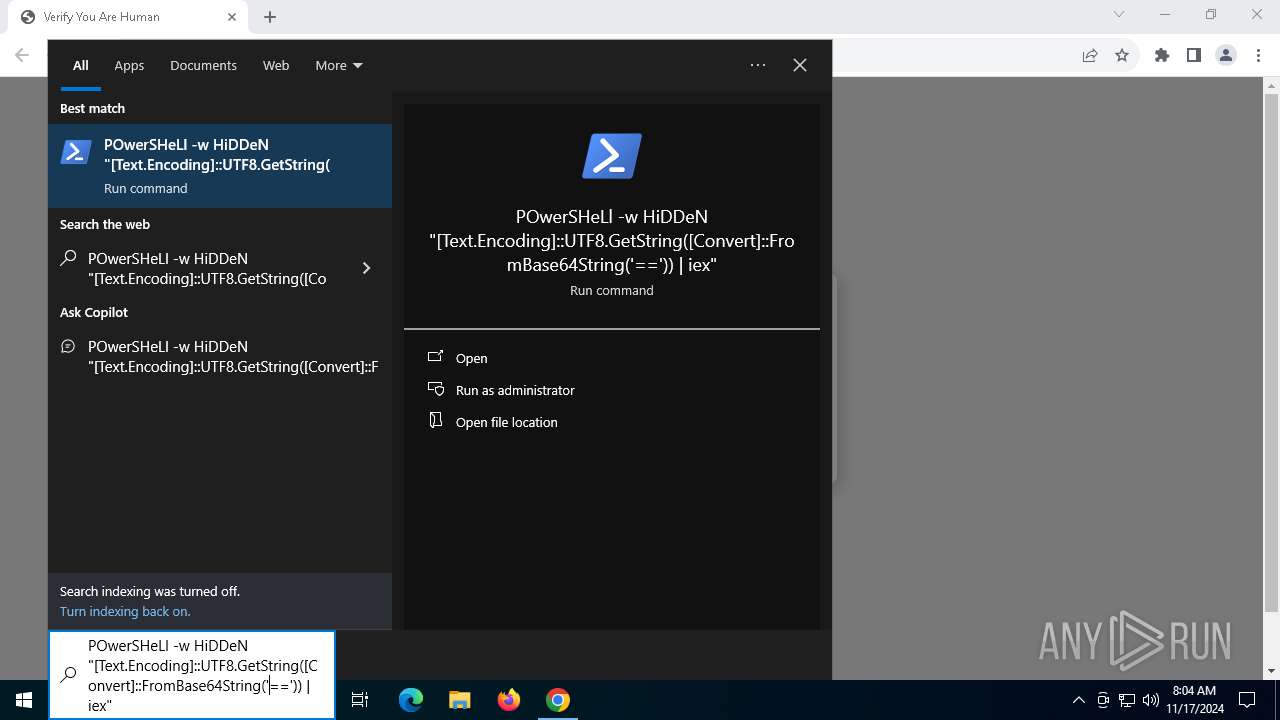Click the Copilot chat bubble icon
Screen dimensions: 1280x720
tap(68, 346)
